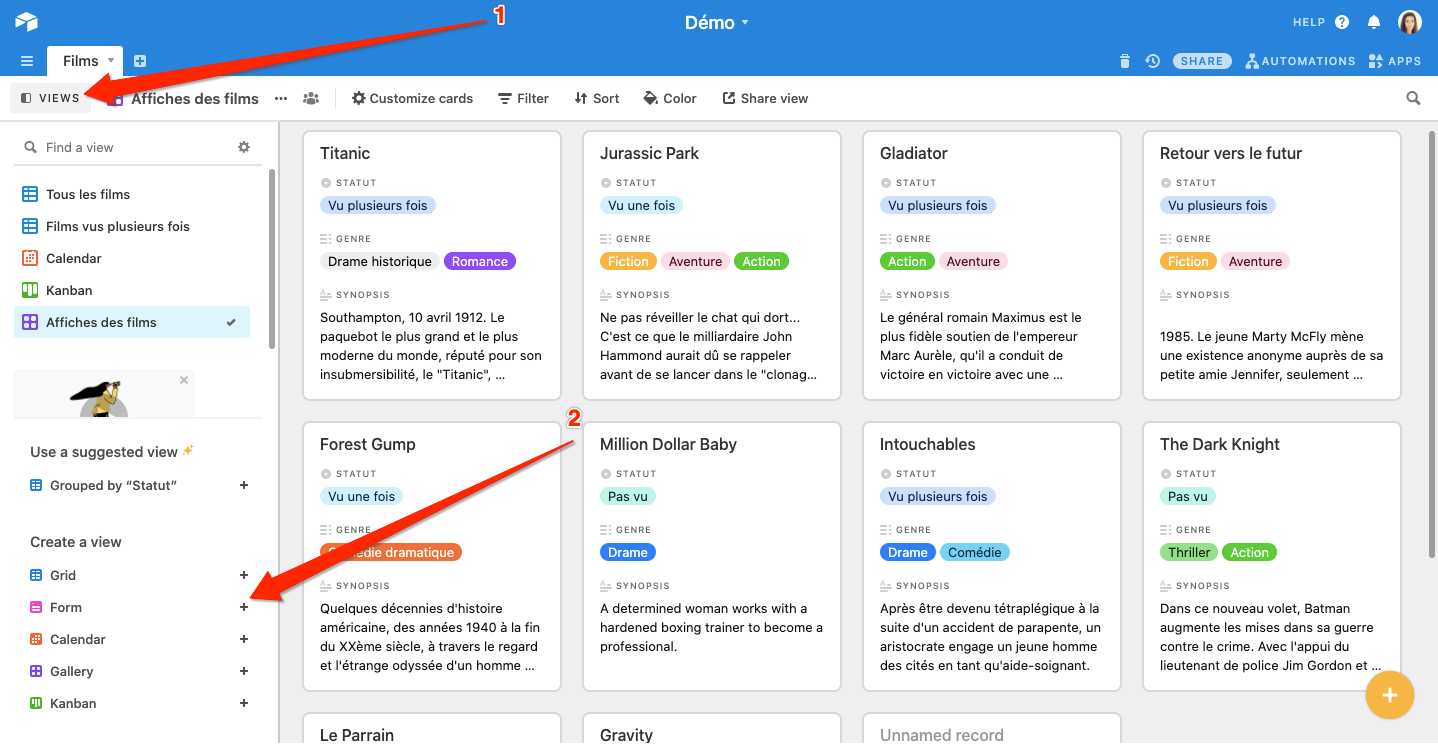Open Apps panel
Screen dimensions: 1438x744
pos(1395,61)
